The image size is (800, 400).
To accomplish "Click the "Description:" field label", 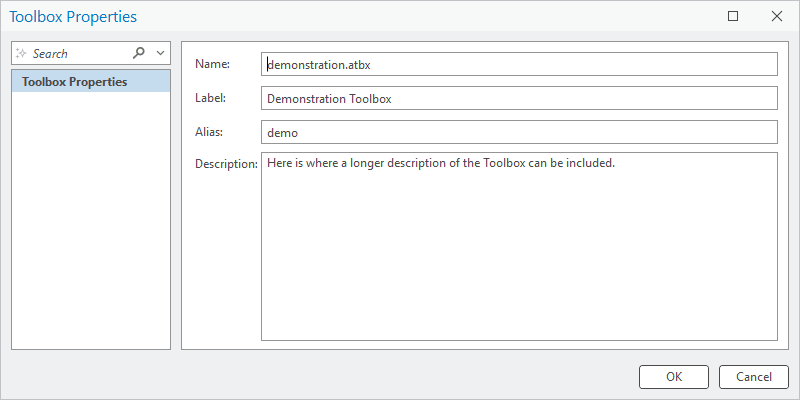I will (227, 164).
